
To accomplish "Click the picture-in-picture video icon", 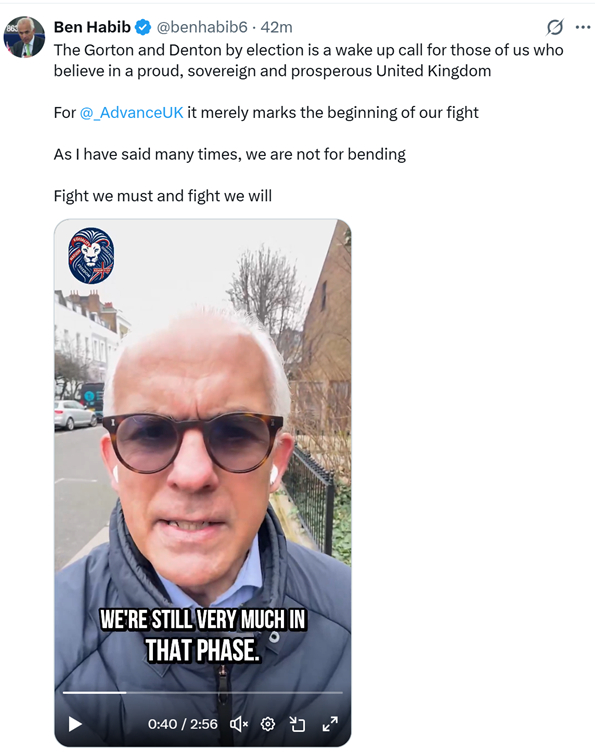I will (297, 724).
